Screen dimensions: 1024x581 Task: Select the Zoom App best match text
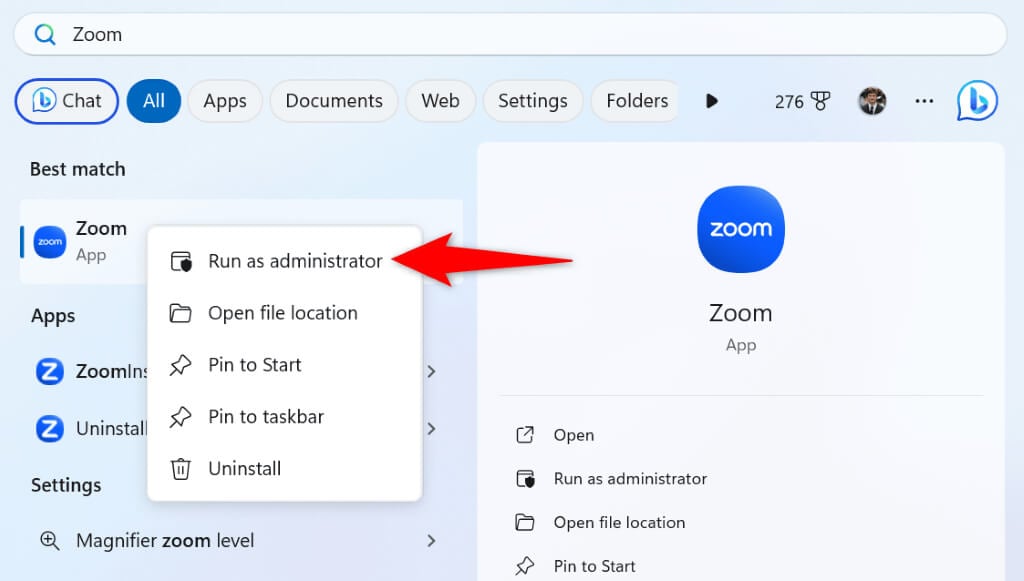pos(101,241)
